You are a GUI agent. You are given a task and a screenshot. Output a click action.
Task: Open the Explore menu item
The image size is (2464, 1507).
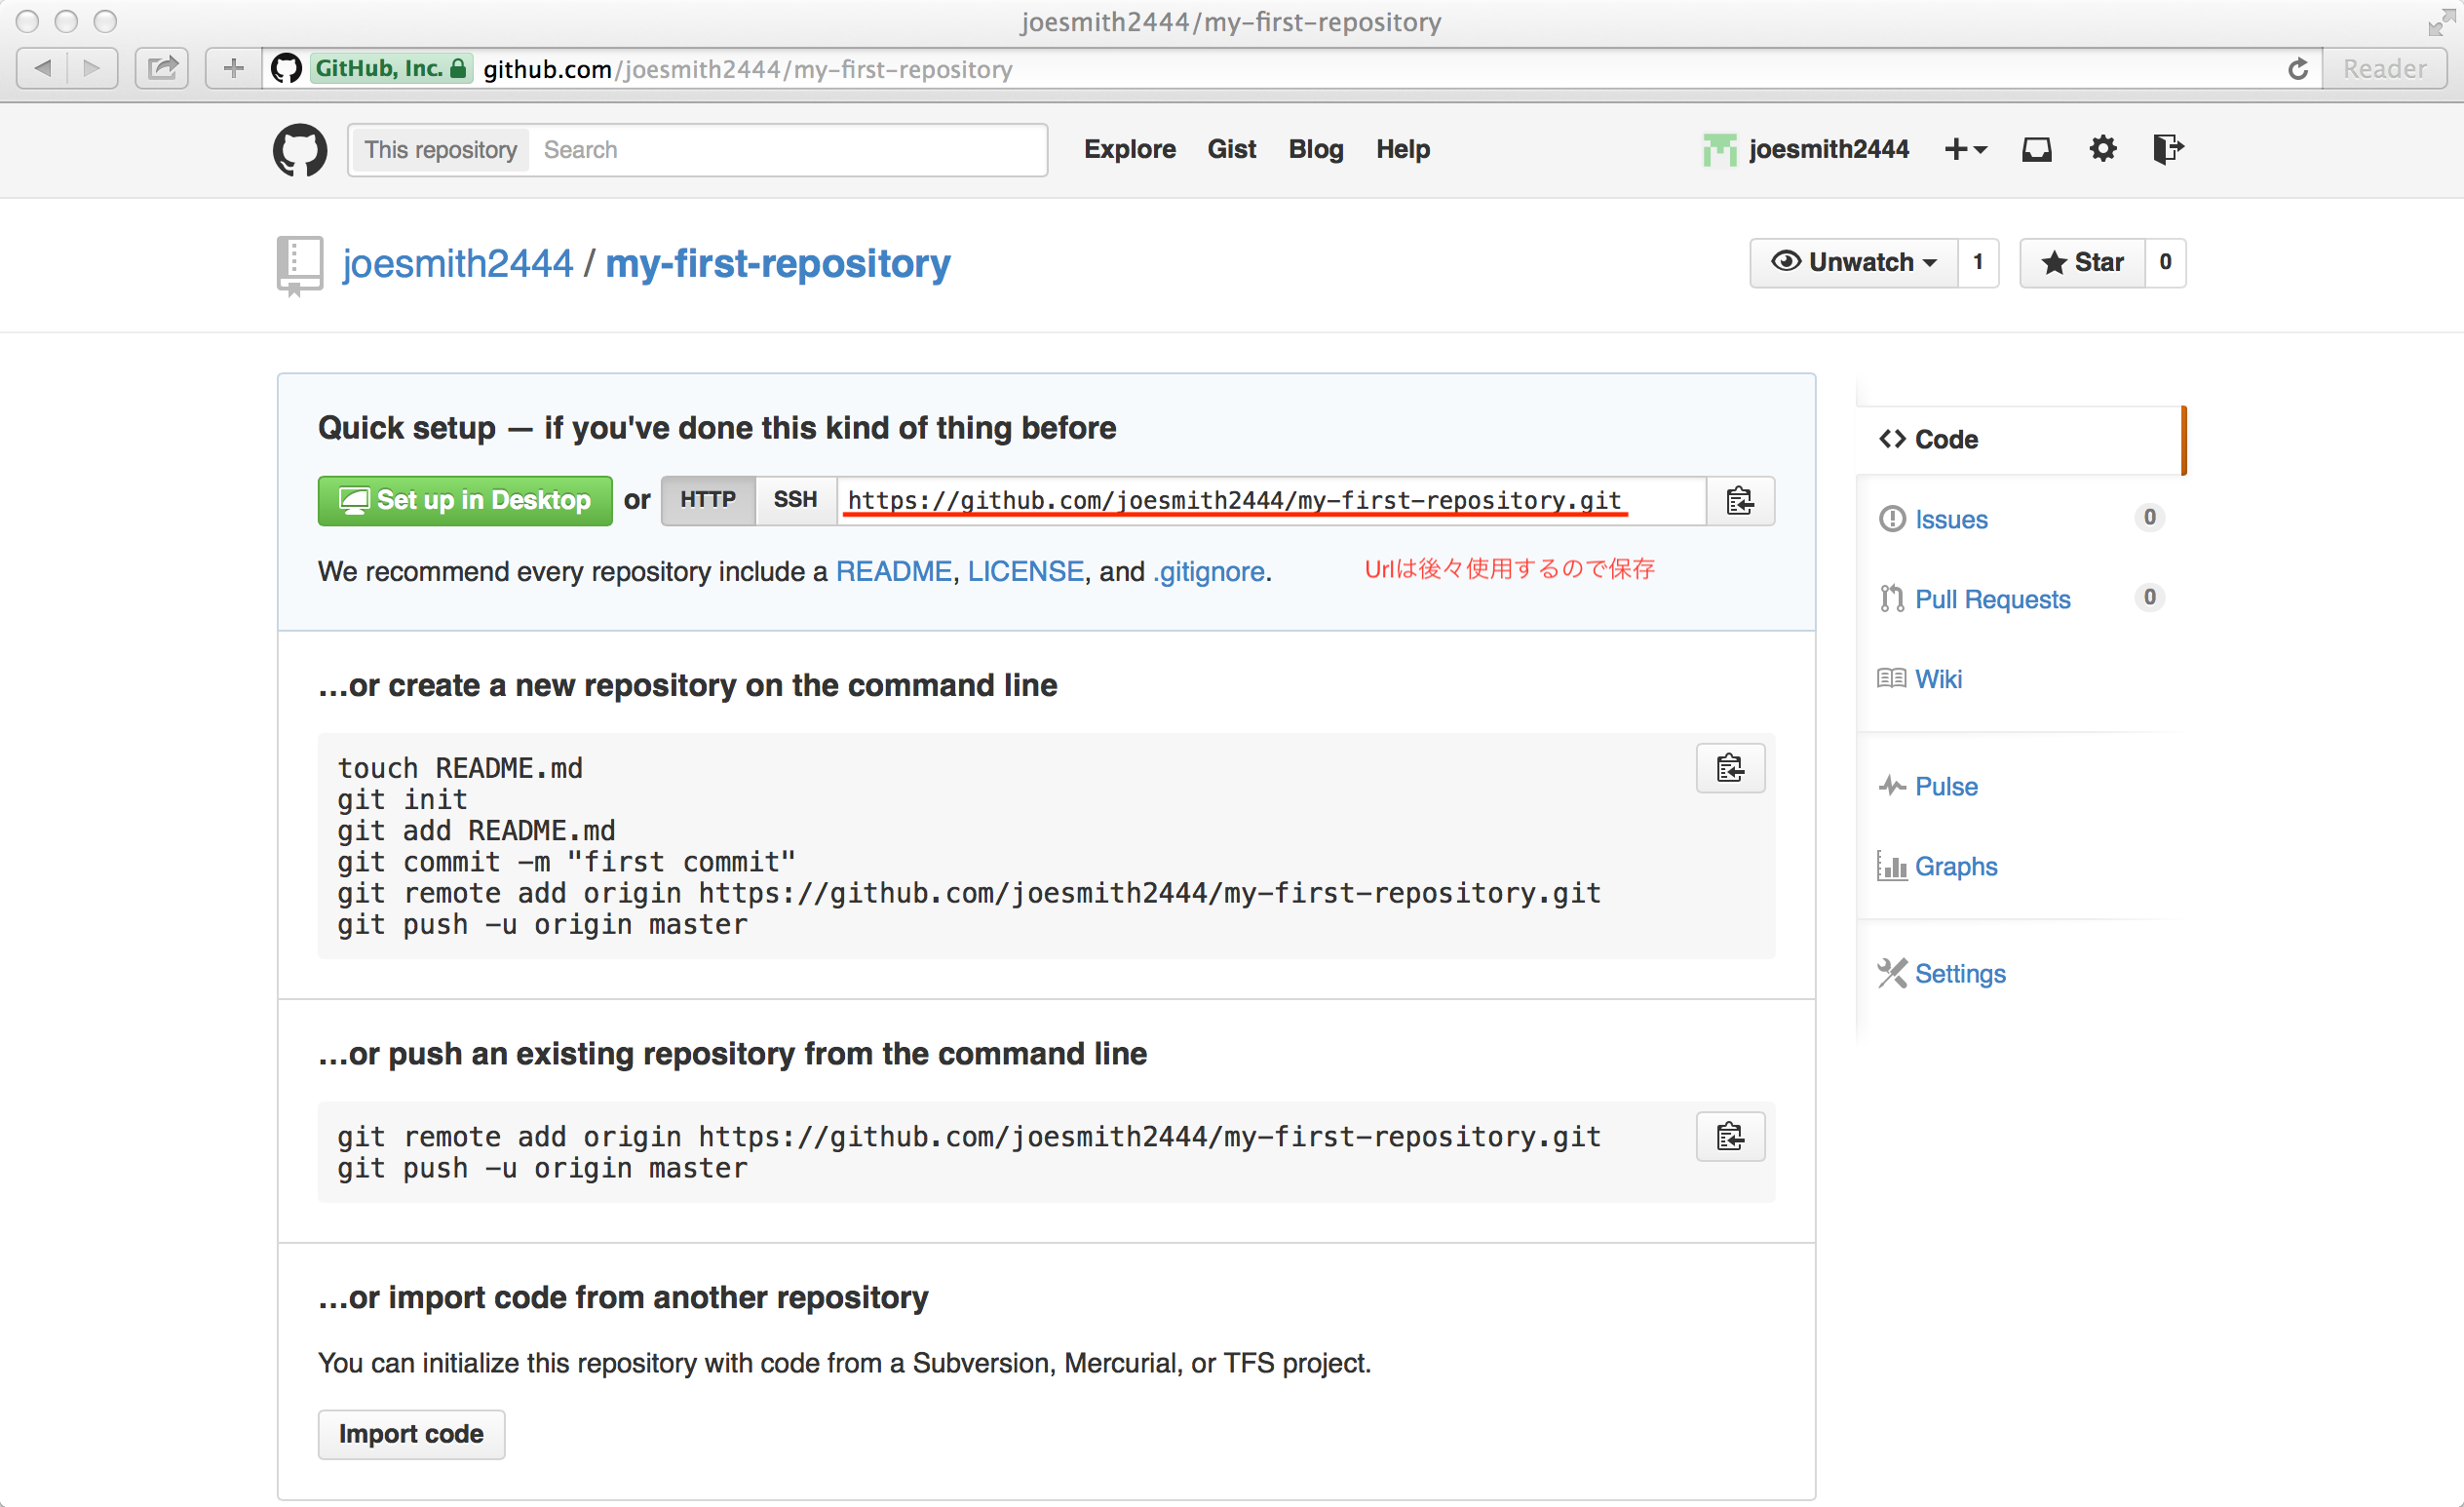point(1130,149)
